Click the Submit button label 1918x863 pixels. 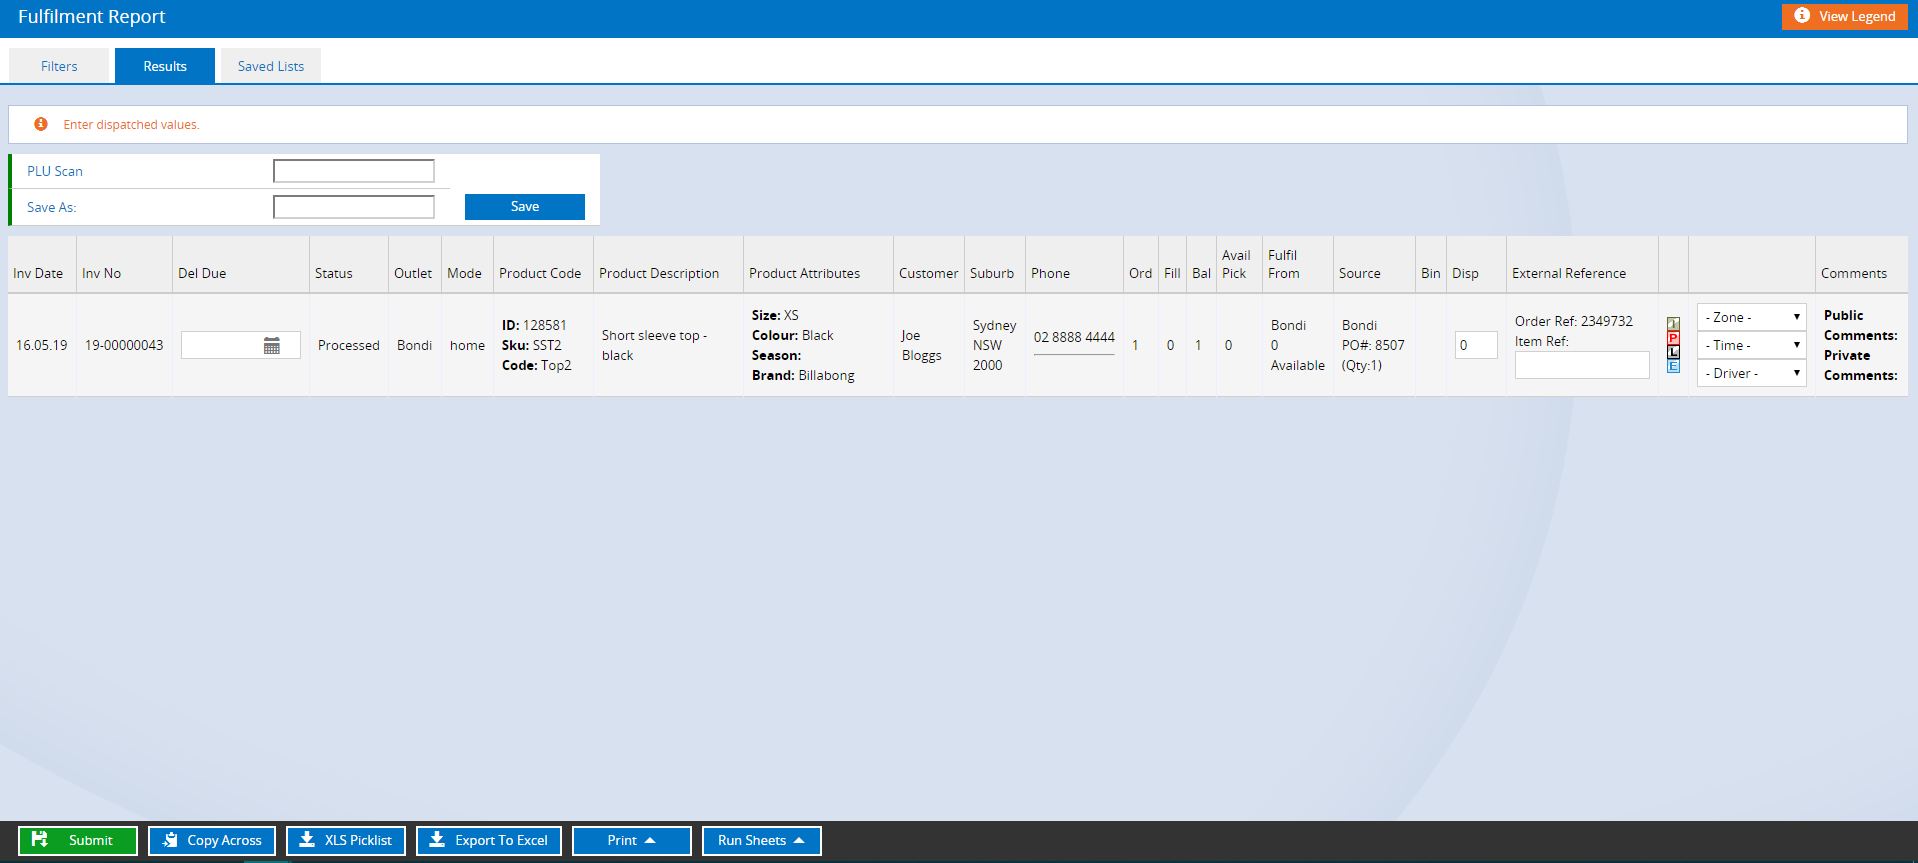91,840
